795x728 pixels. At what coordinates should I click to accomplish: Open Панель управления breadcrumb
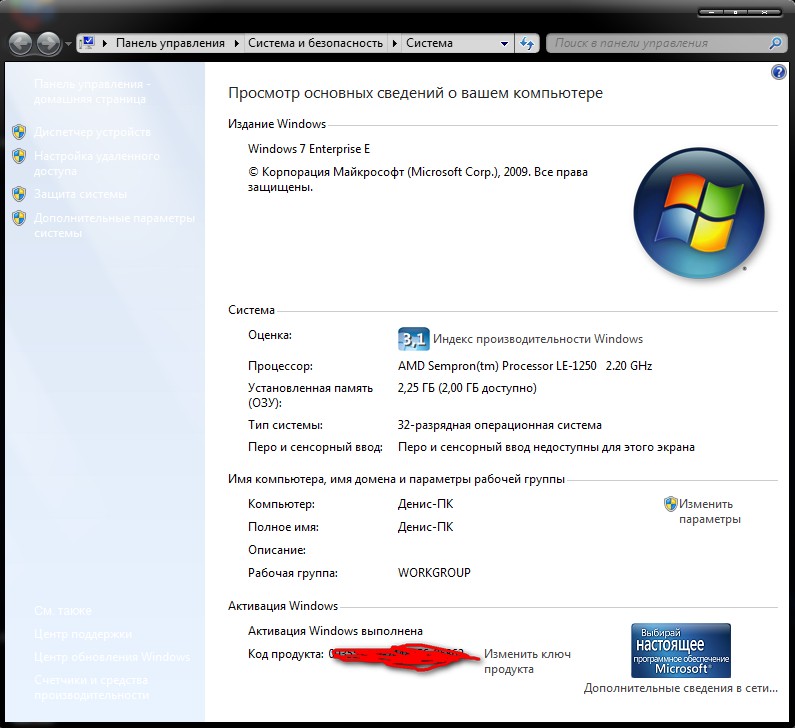click(170, 43)
